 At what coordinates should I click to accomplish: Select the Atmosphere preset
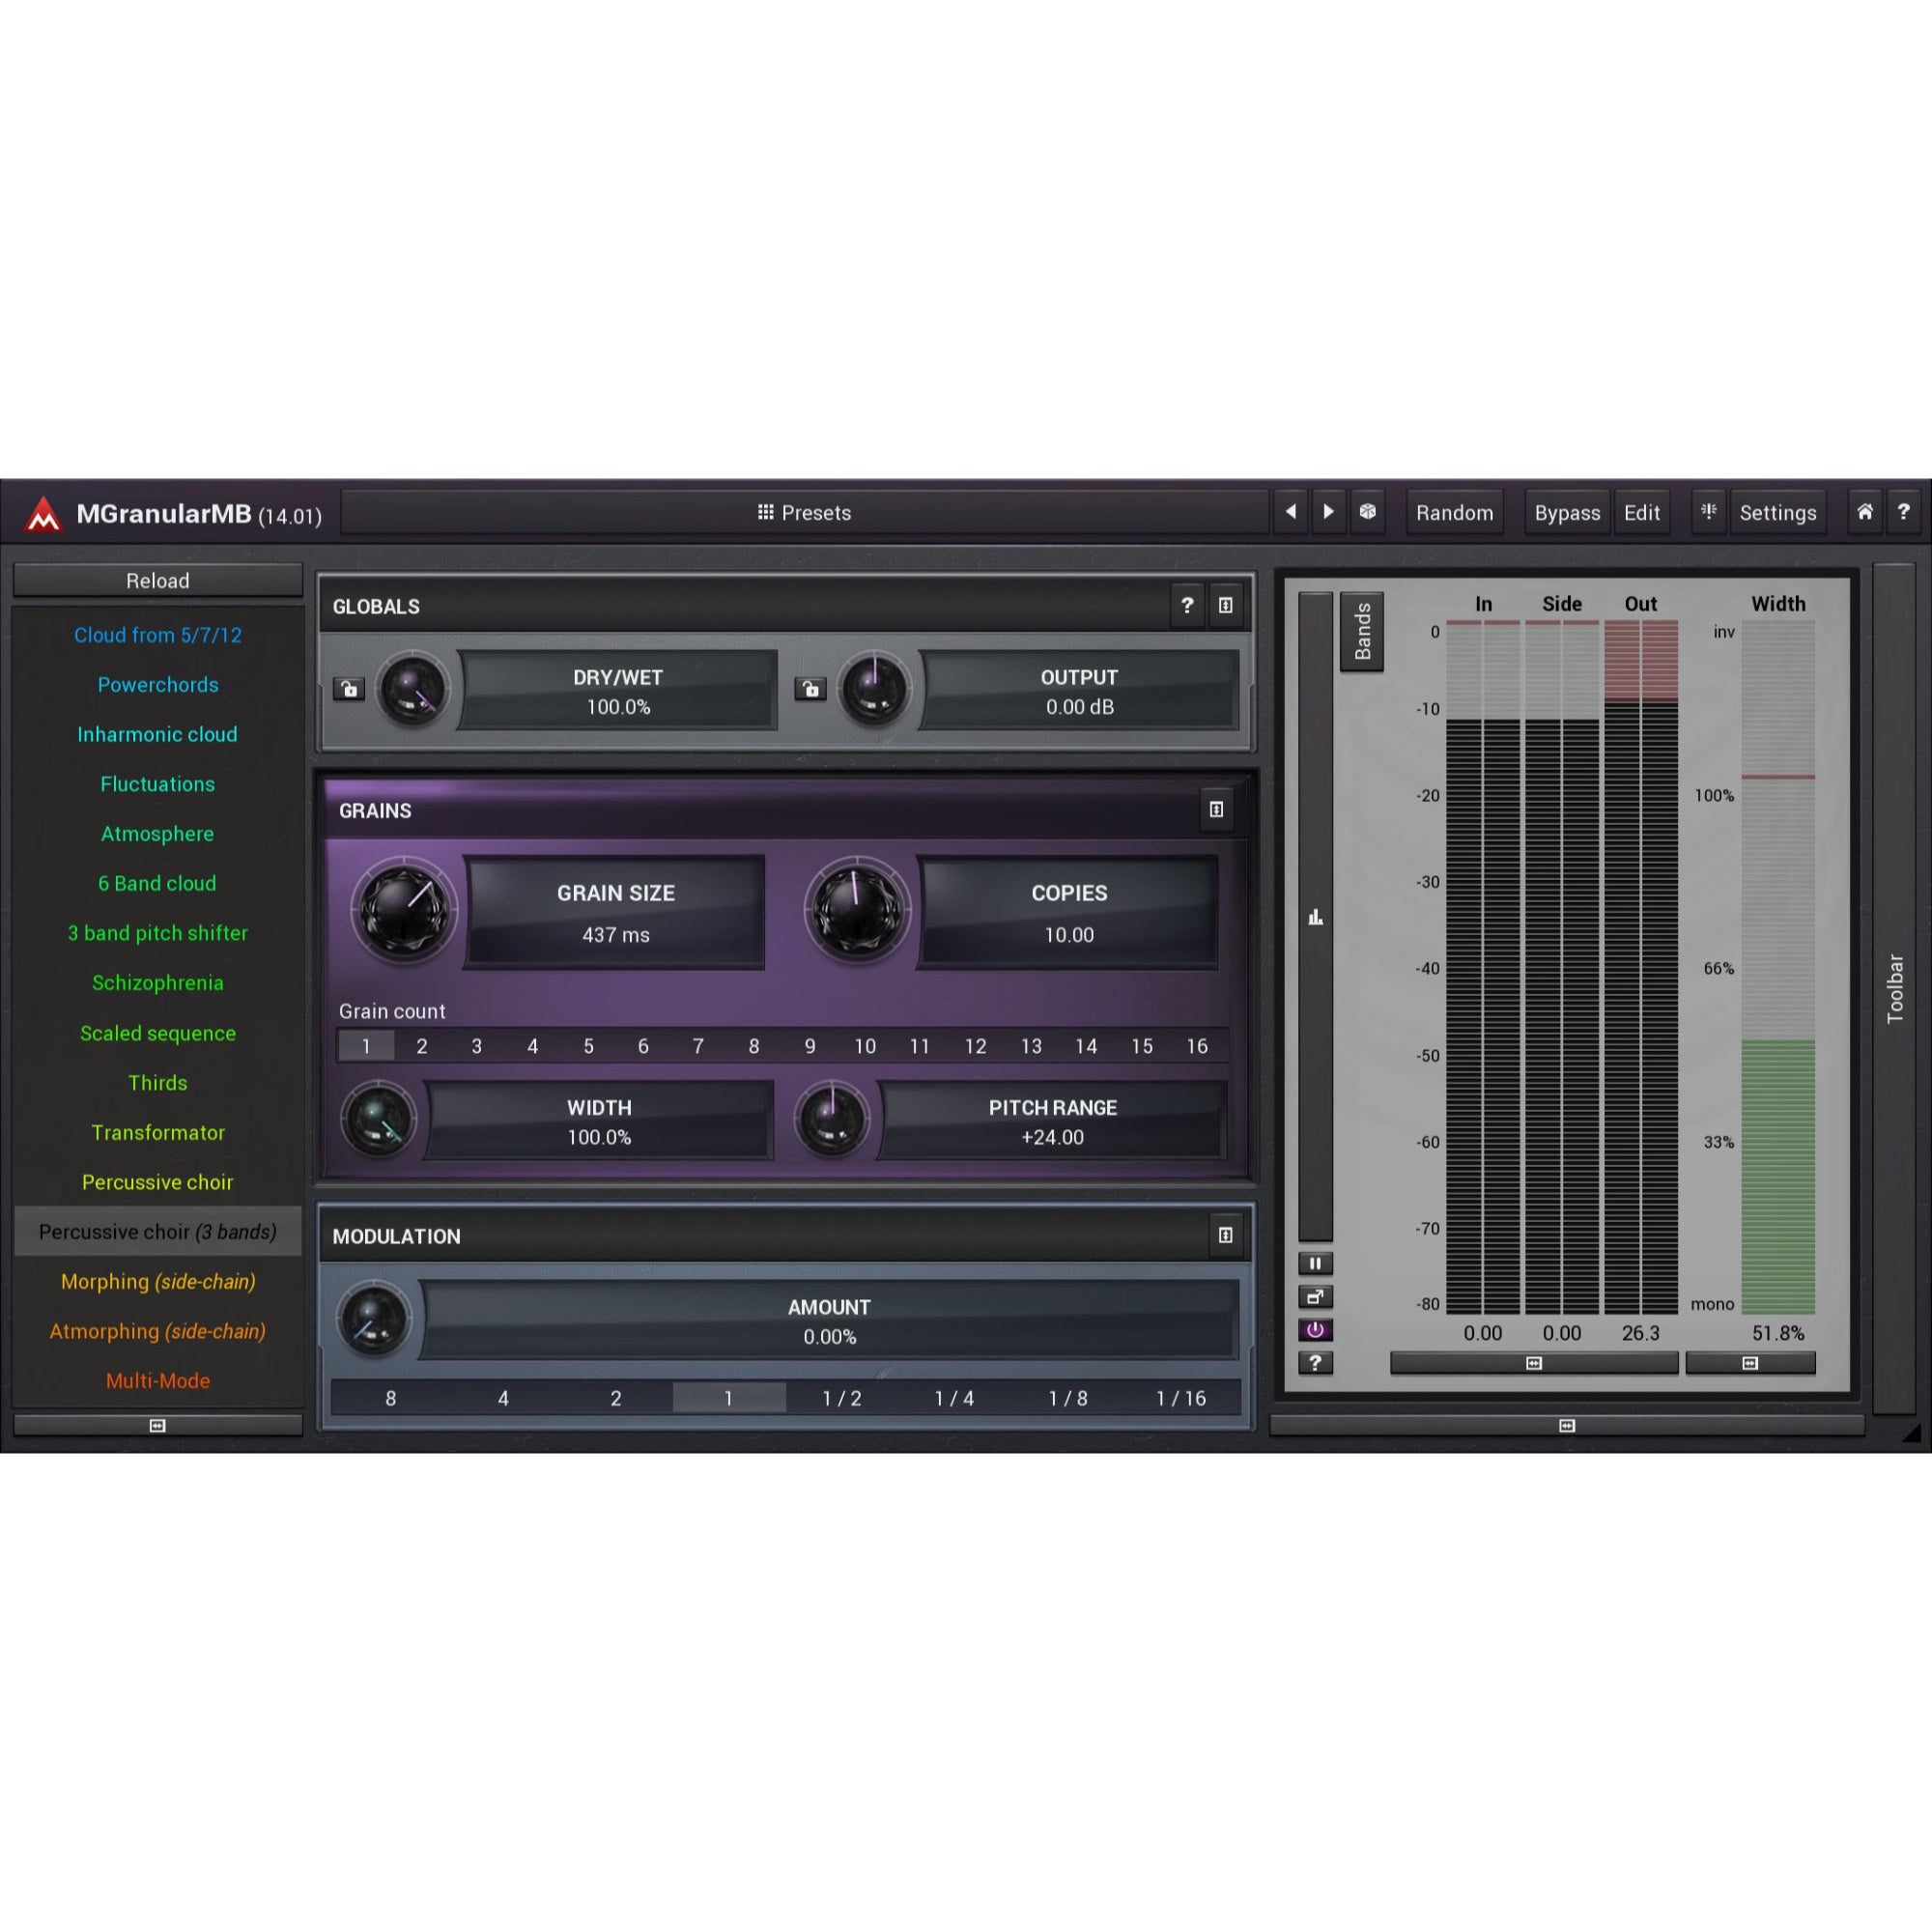tap(157, 834)
